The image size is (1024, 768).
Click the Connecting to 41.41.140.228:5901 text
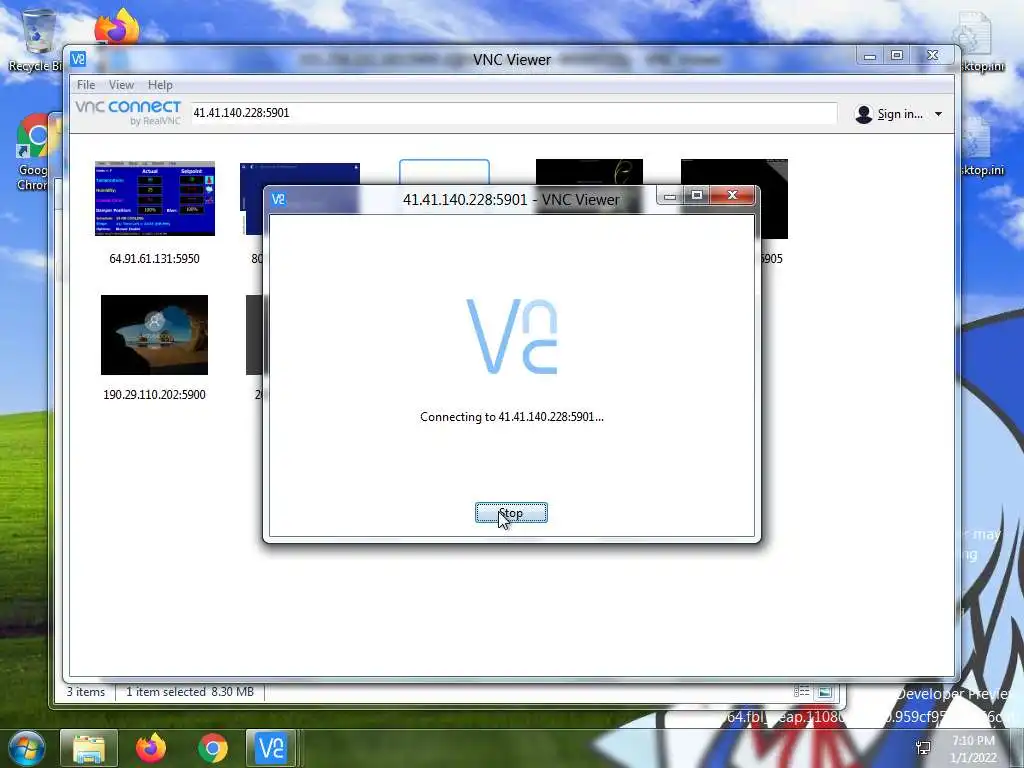click(x=511, y=417)
